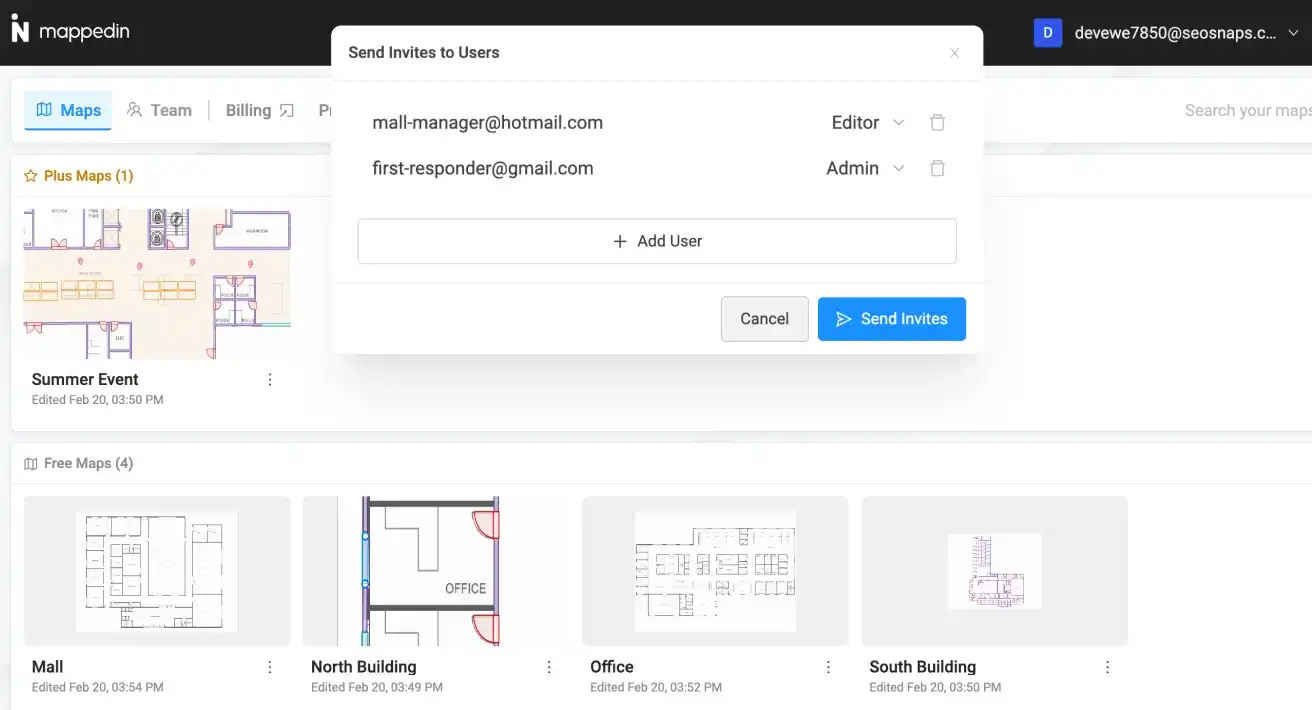Image resolution: width=1312 pixels, height=710 pixels.
Task: Cancel the invite dialog
Action: click(764, 318)
